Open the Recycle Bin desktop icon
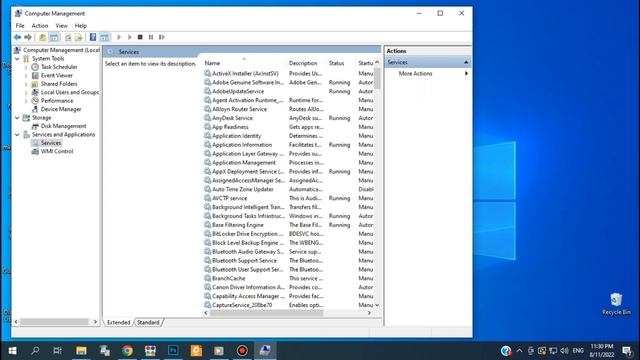640x360 pixels. pos(616,304)
